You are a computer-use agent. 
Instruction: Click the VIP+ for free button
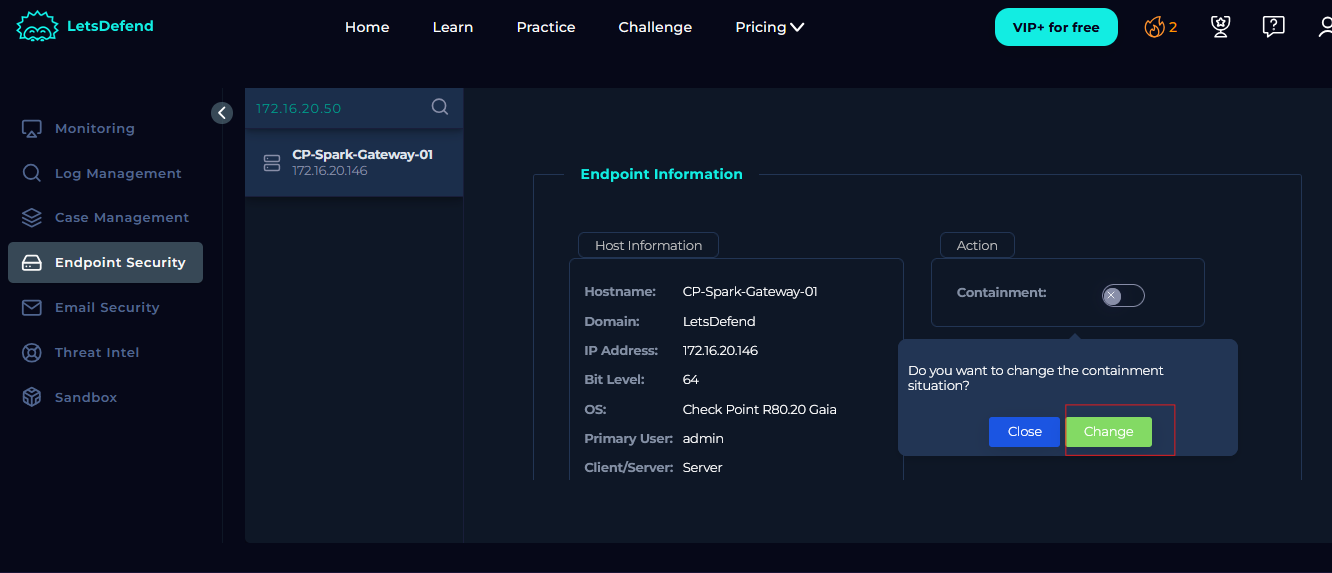(1055, 27)
